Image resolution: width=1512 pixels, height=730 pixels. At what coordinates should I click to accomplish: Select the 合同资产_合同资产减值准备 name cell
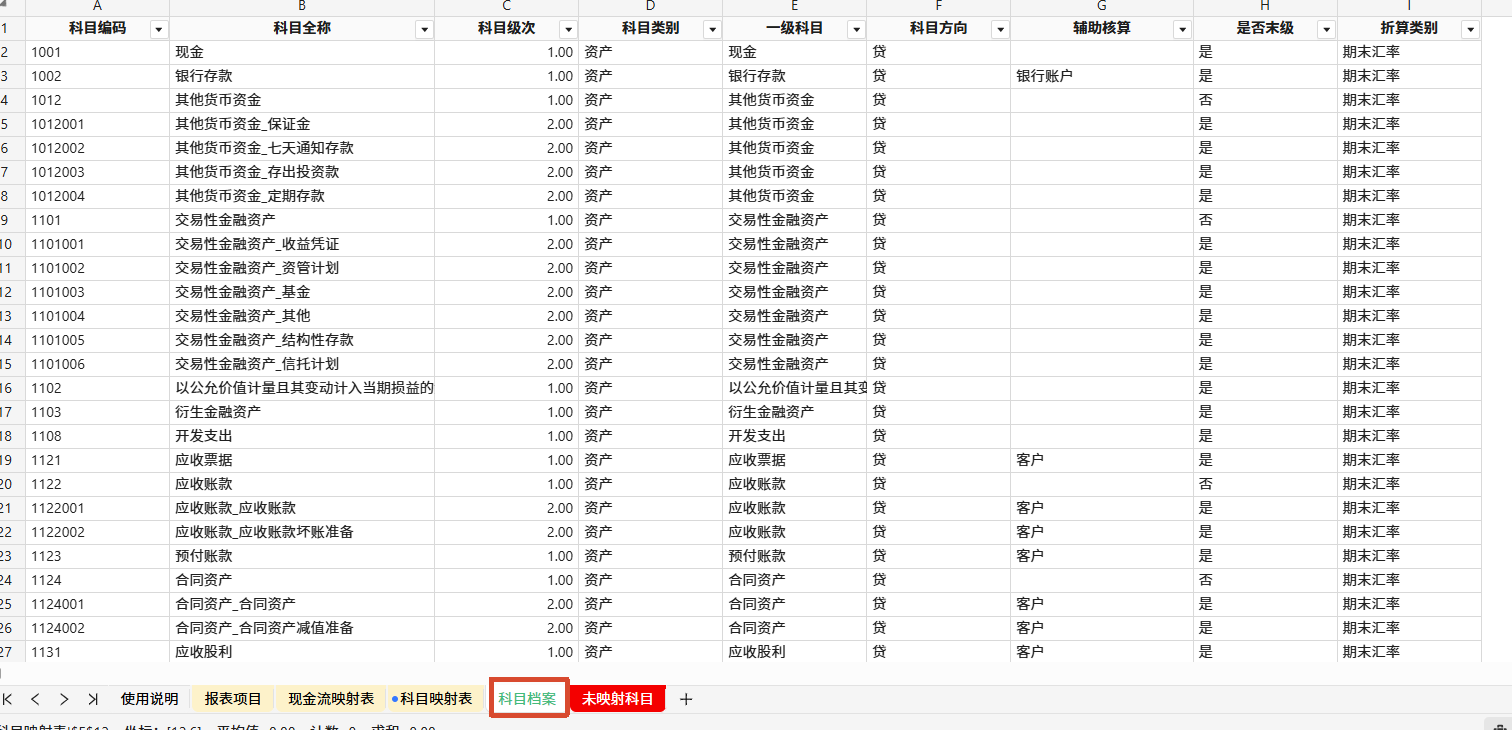coord(302,628)
